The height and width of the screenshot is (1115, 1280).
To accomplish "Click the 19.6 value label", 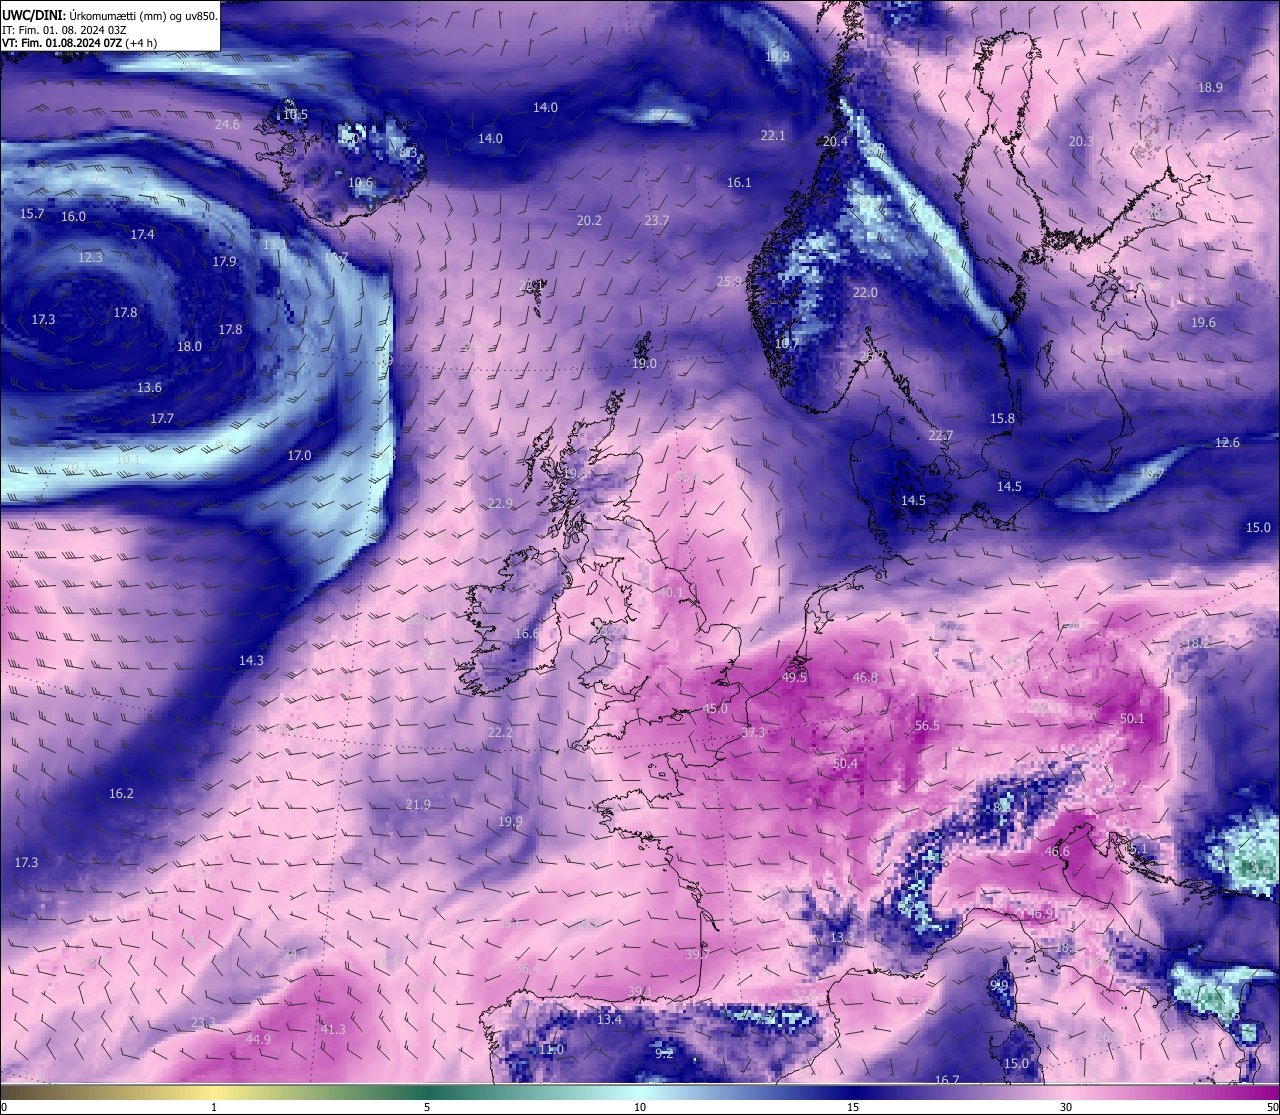I will [1203, 323].
